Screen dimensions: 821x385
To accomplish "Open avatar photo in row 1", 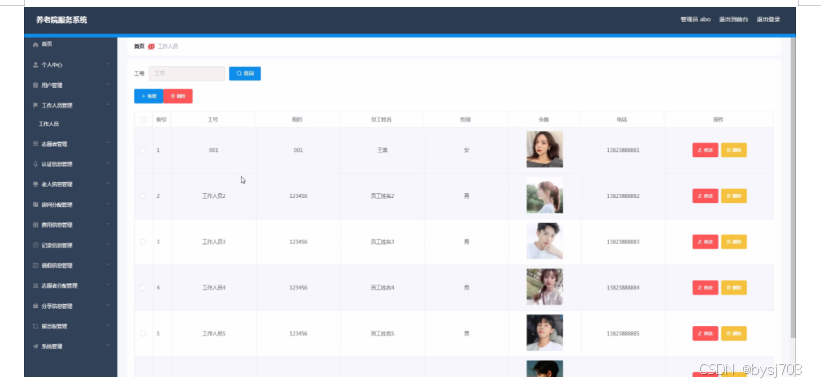I will 545,149.
